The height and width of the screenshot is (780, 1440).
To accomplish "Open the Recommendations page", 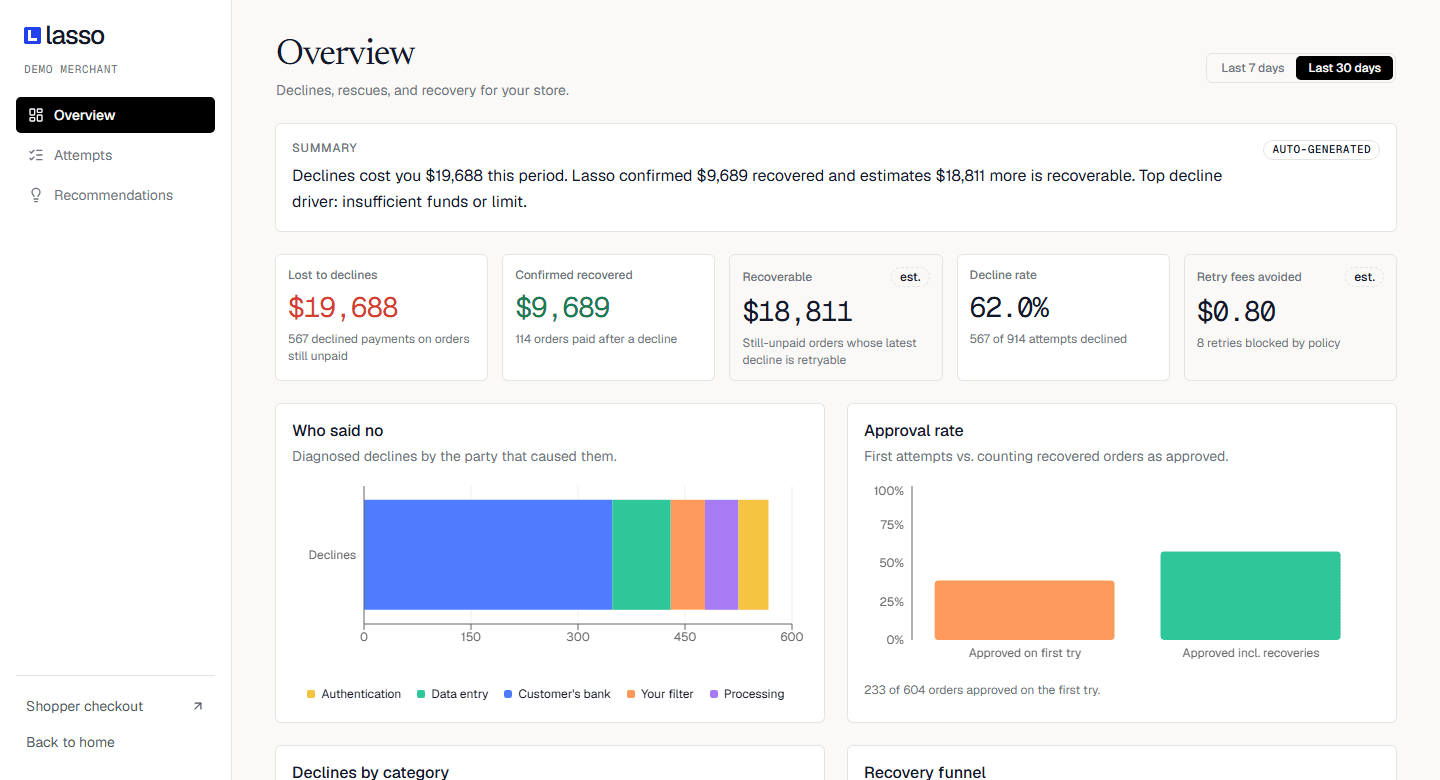I will [115, 195].
